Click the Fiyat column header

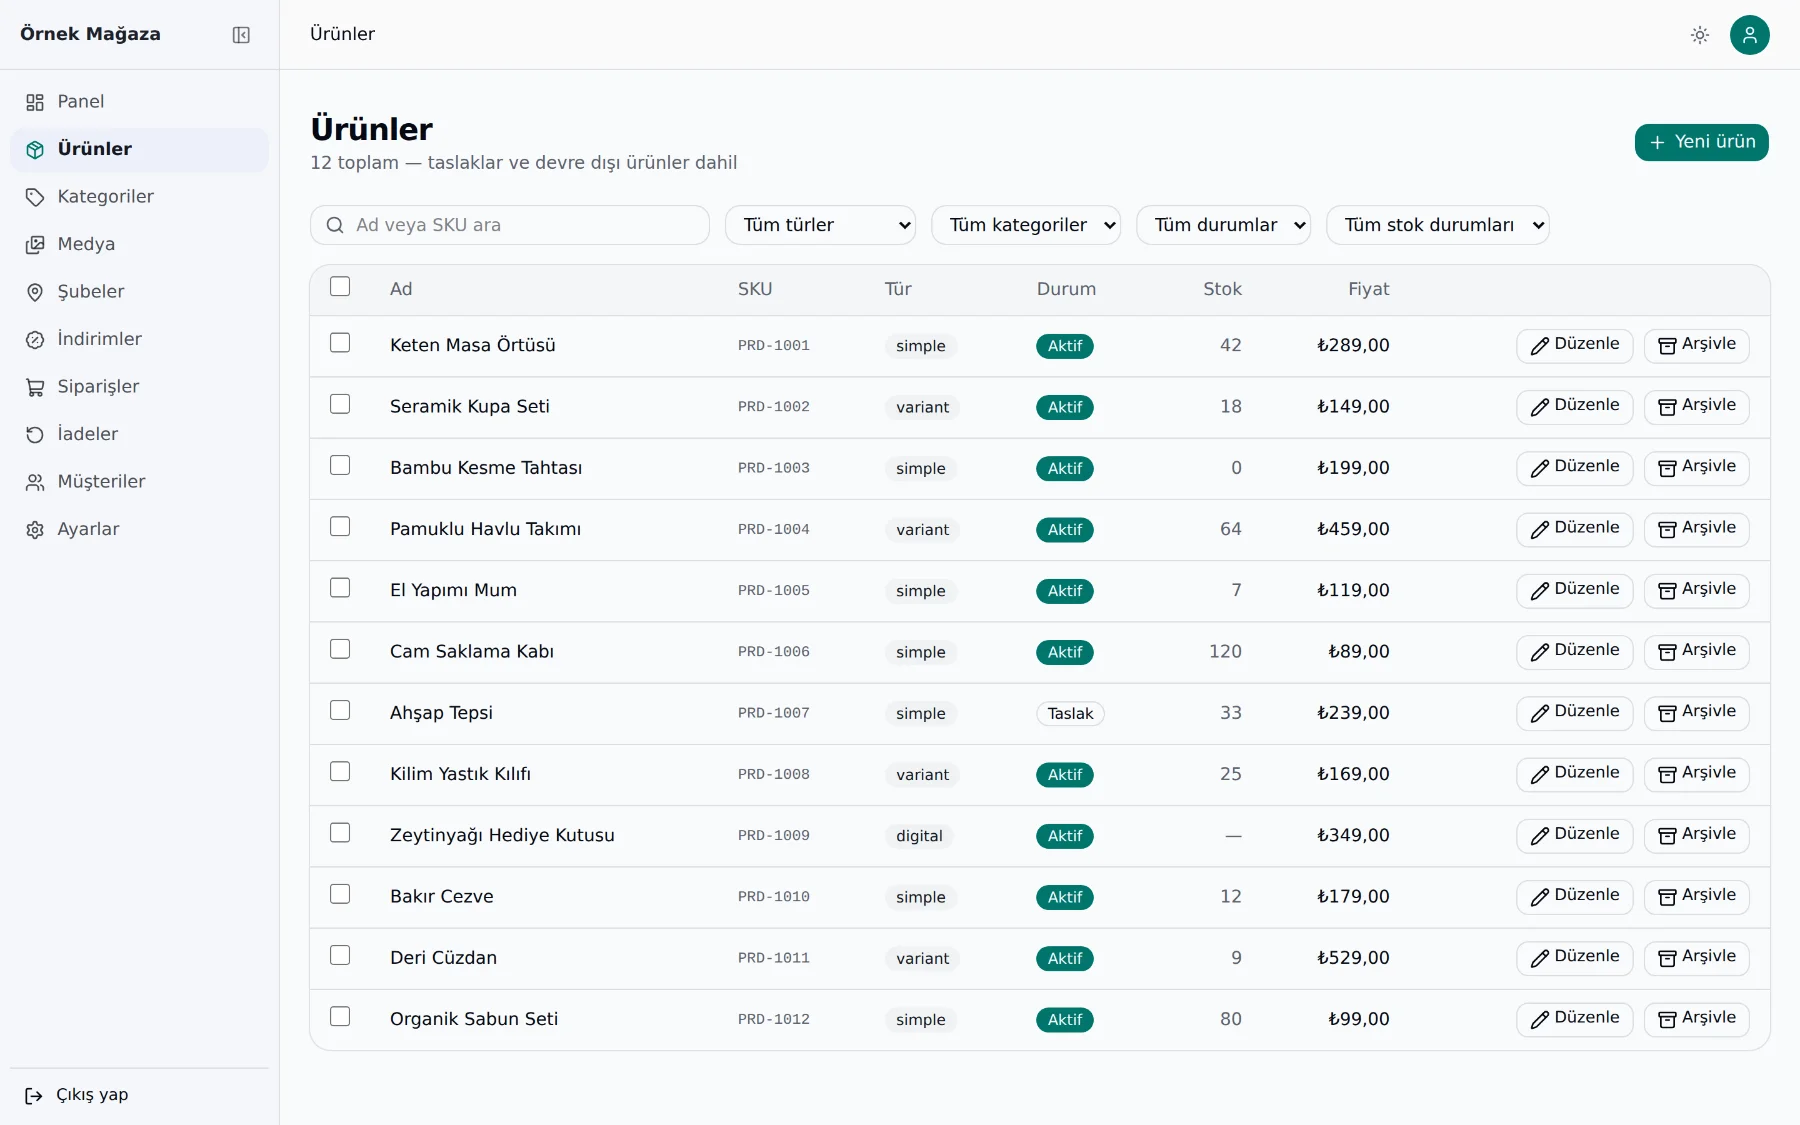point(1368,289)
